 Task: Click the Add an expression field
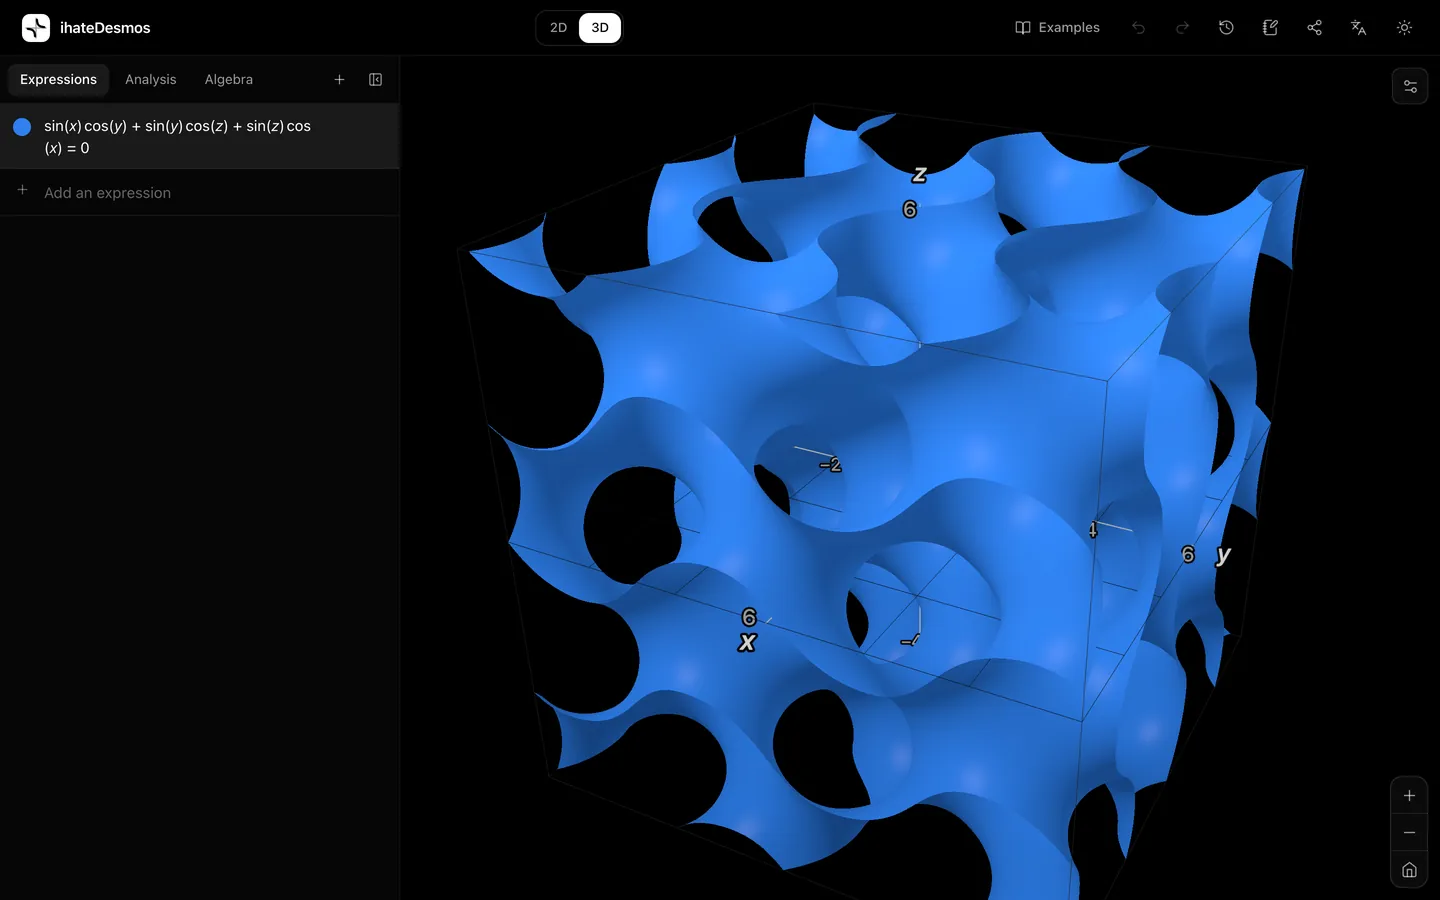(200, 193)
